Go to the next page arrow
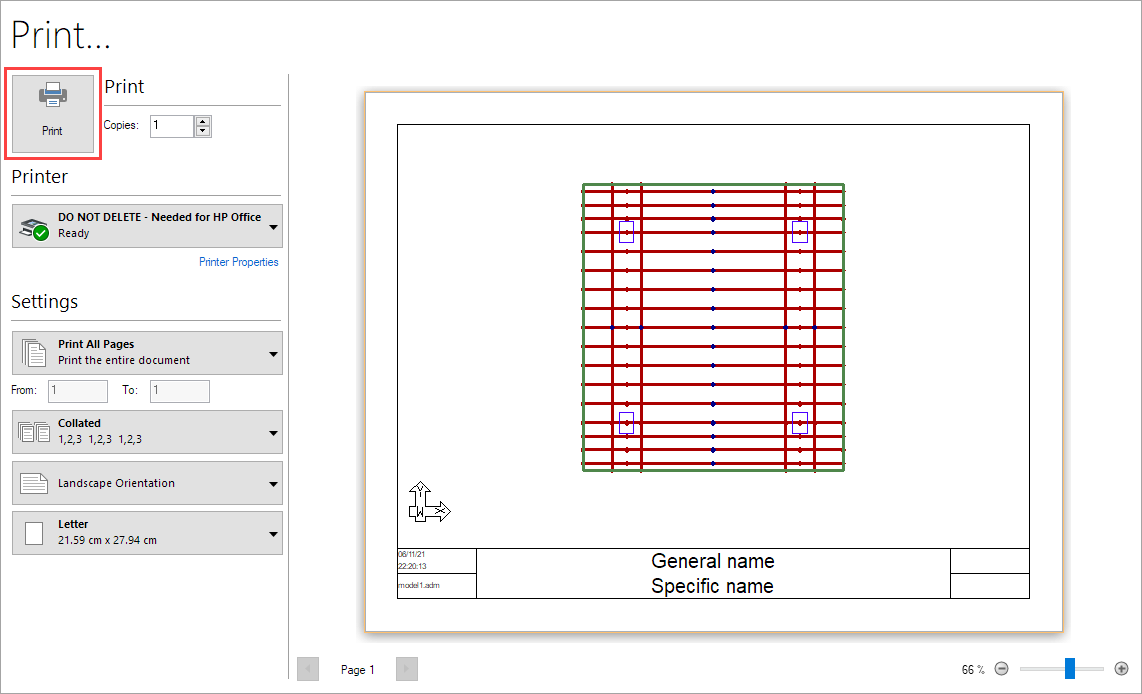The image size is (1142, 694). pos(406,669)
